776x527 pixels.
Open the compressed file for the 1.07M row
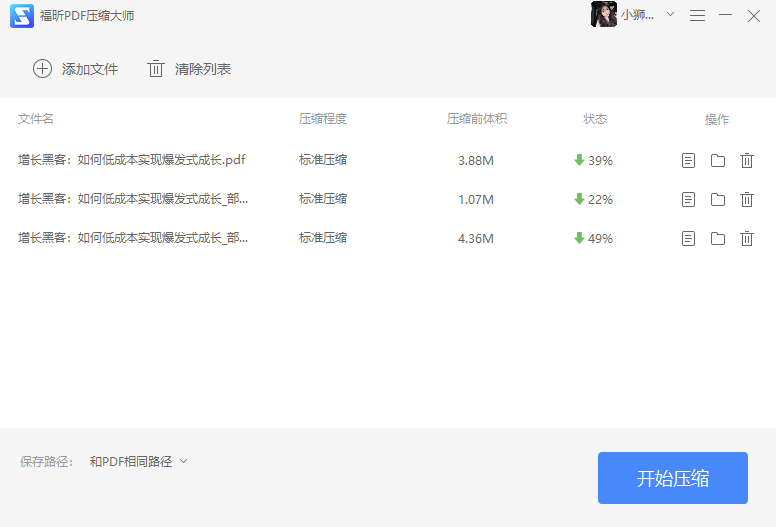688,199
